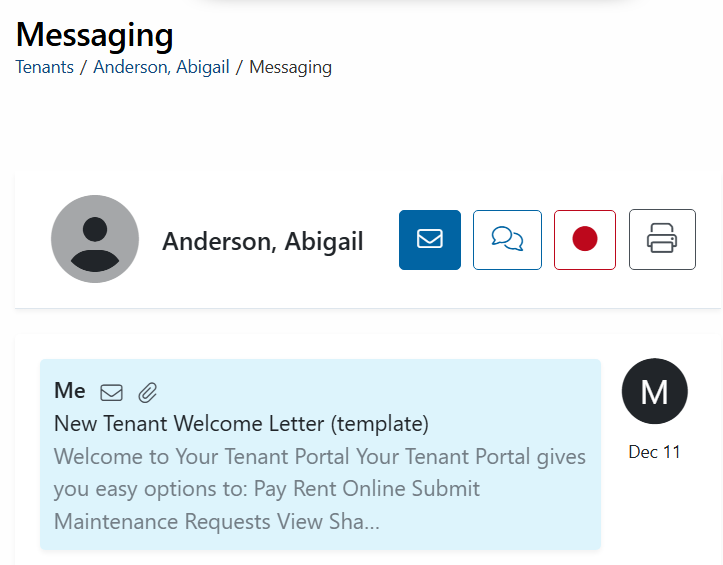The height and width of the screenshot is (565, 723).
Task: Go to Tenants breadcrumb link
Action: pos(45,67)
